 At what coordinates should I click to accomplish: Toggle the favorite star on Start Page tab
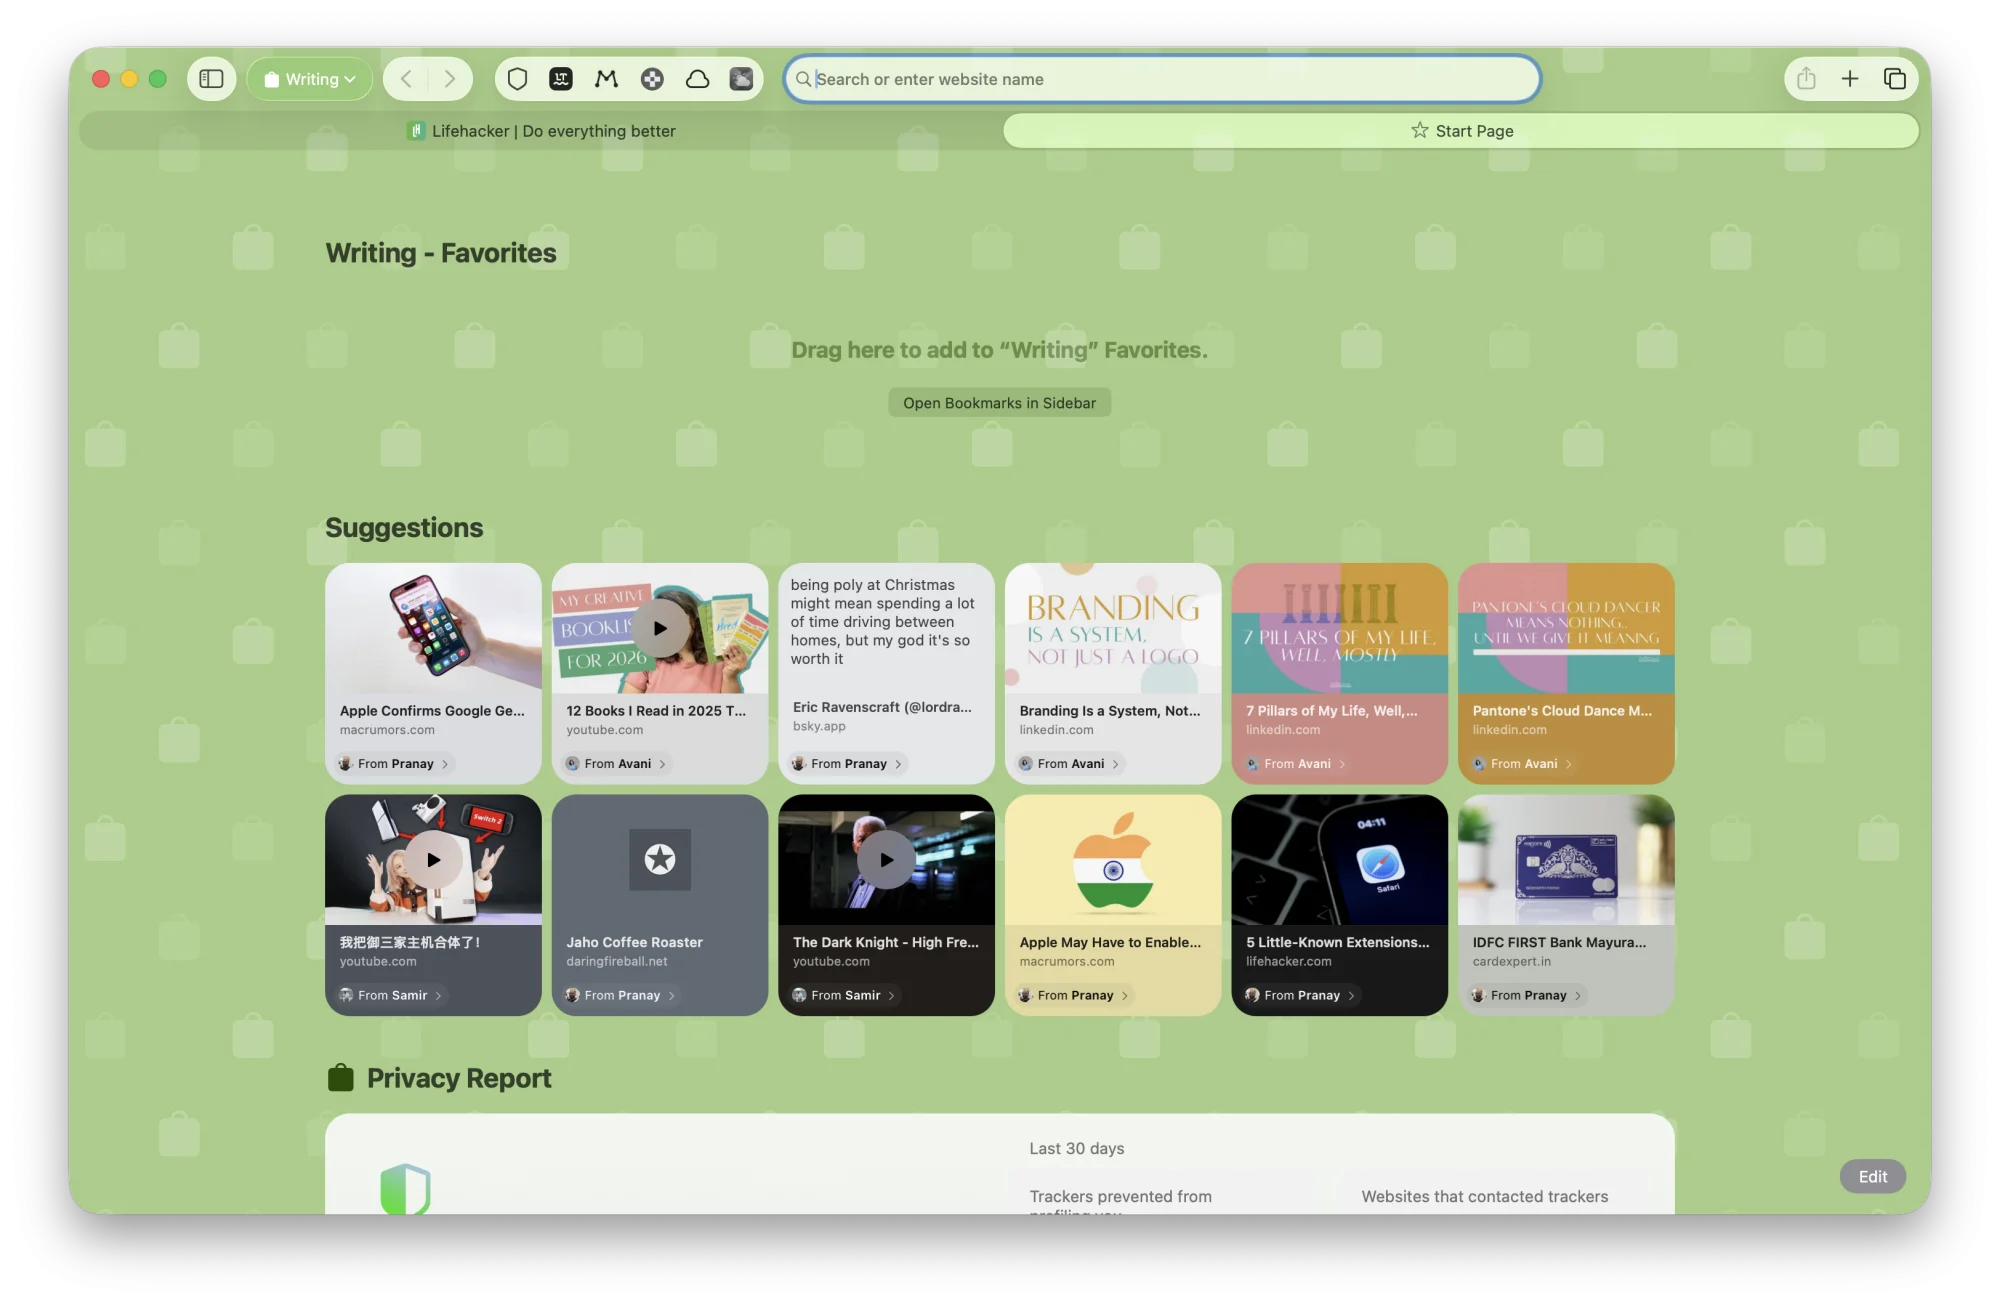[1419, 130]
